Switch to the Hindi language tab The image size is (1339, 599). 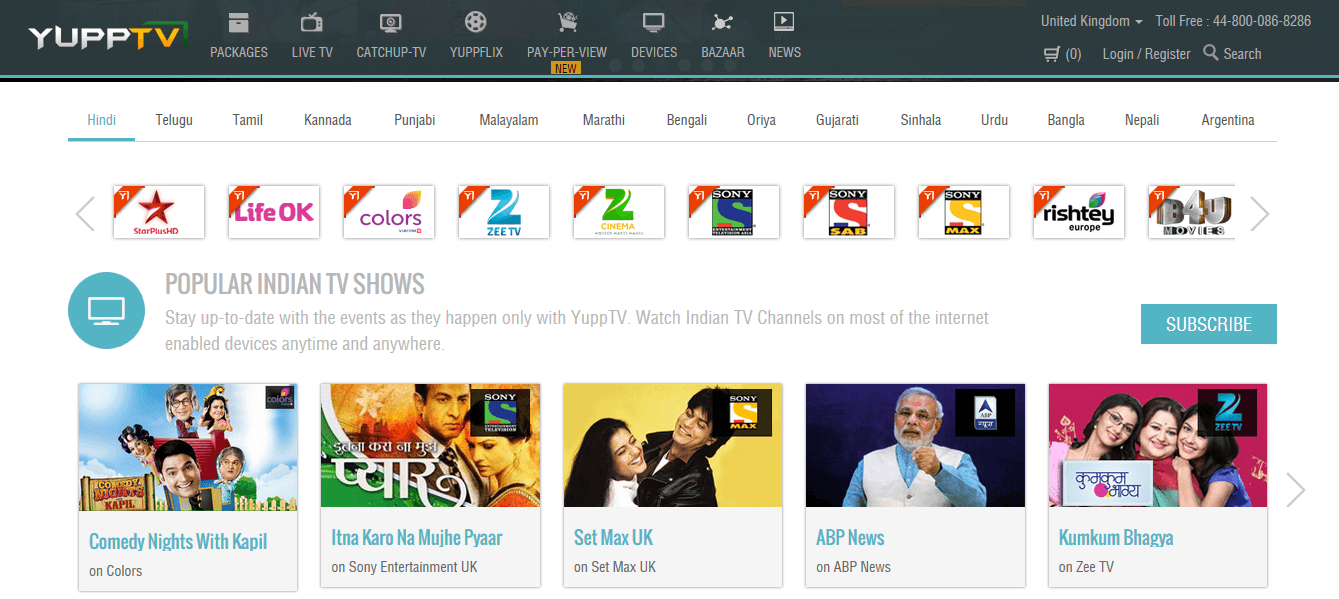[102, 120]
